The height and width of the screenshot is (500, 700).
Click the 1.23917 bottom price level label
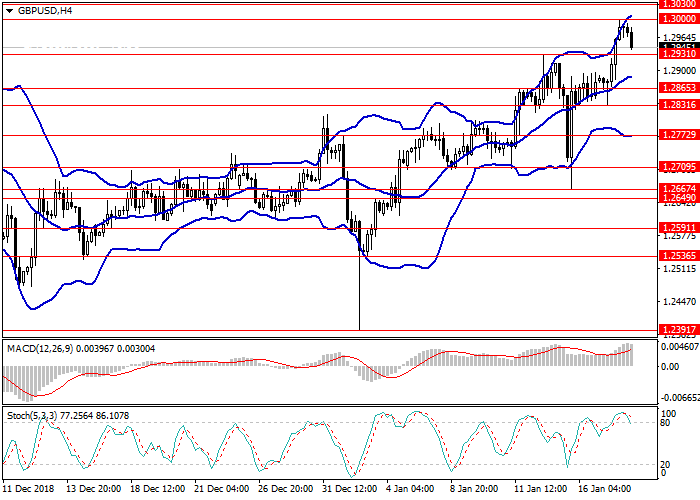coord(678,329)
